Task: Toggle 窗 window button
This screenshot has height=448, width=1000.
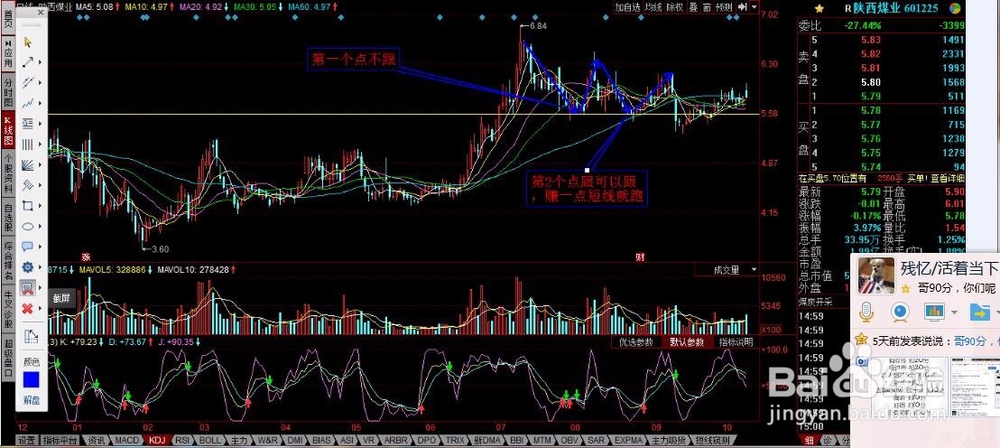Action: [707, 7]
